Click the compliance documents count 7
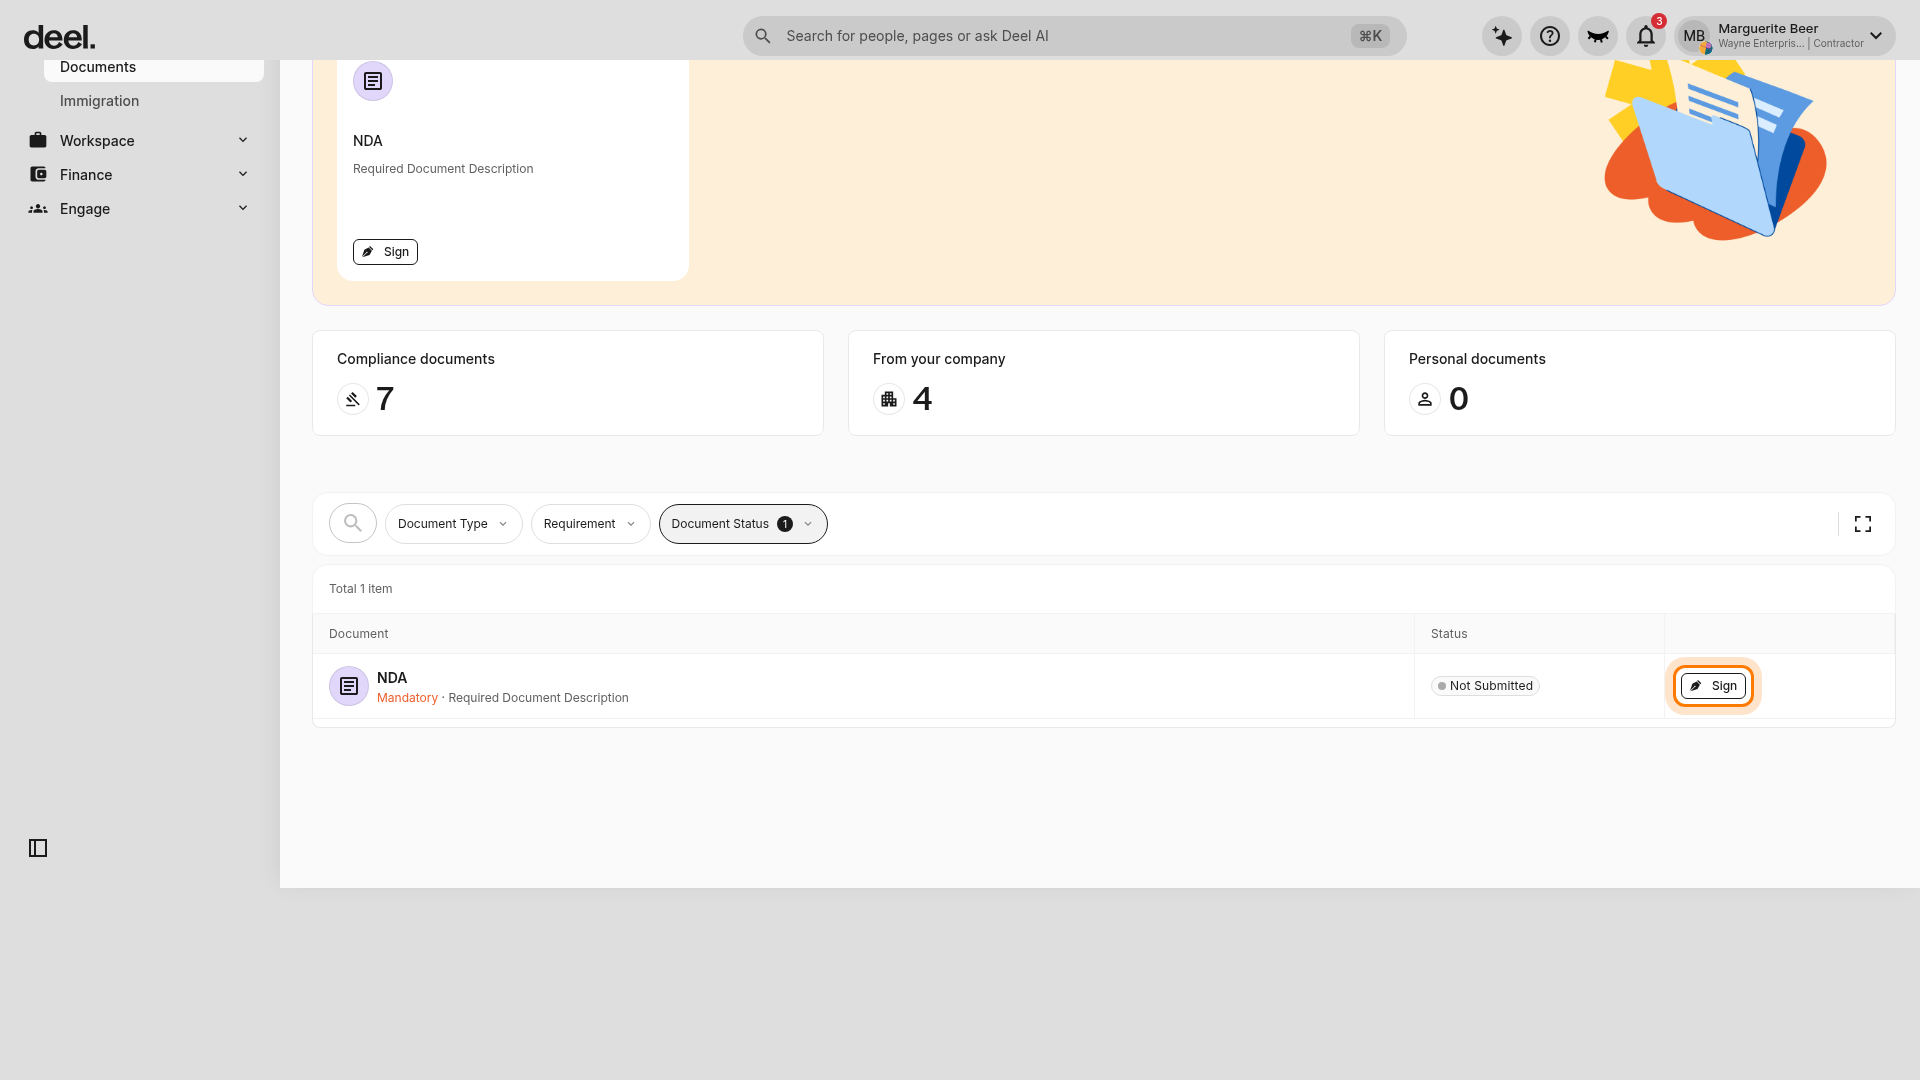The image size is (1920, 1080). pyautogui.click(x=385, y=399)
